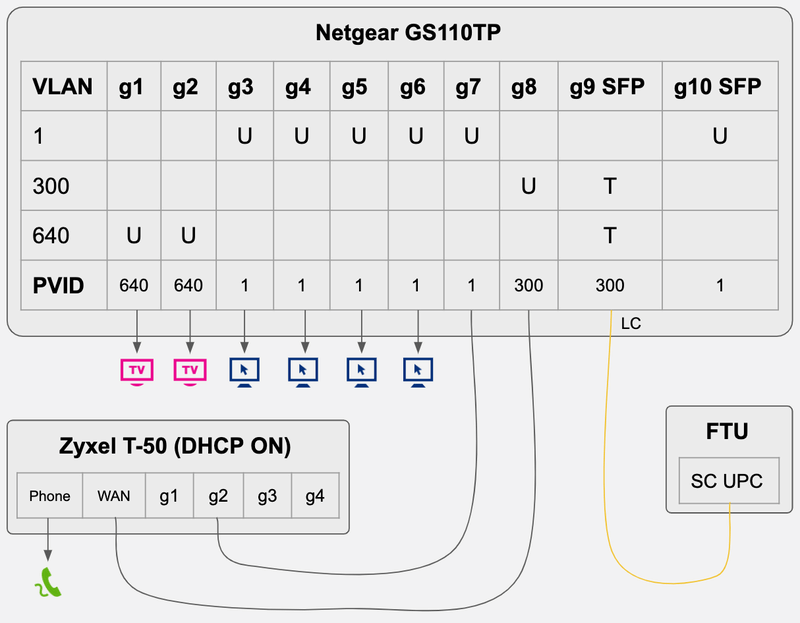800x623 pixels.
Task: Click the "PVID" row label
Action: tap(64, 285)
